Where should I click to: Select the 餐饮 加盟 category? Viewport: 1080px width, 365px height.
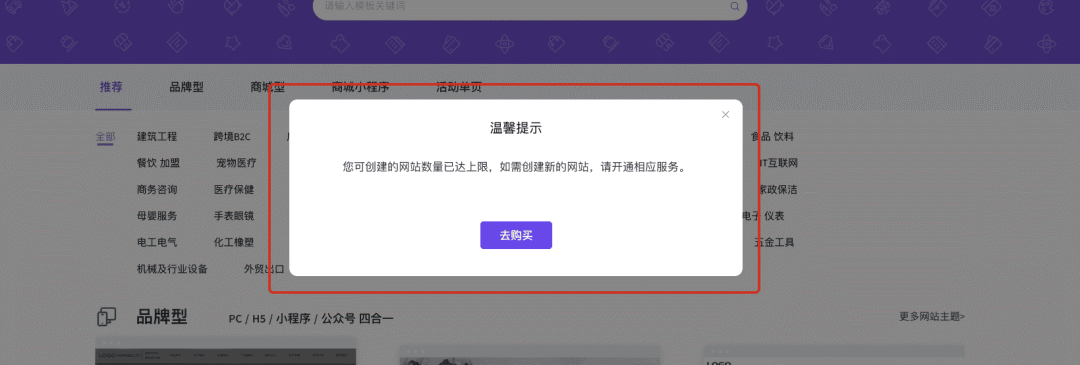(x=158, y=163)
